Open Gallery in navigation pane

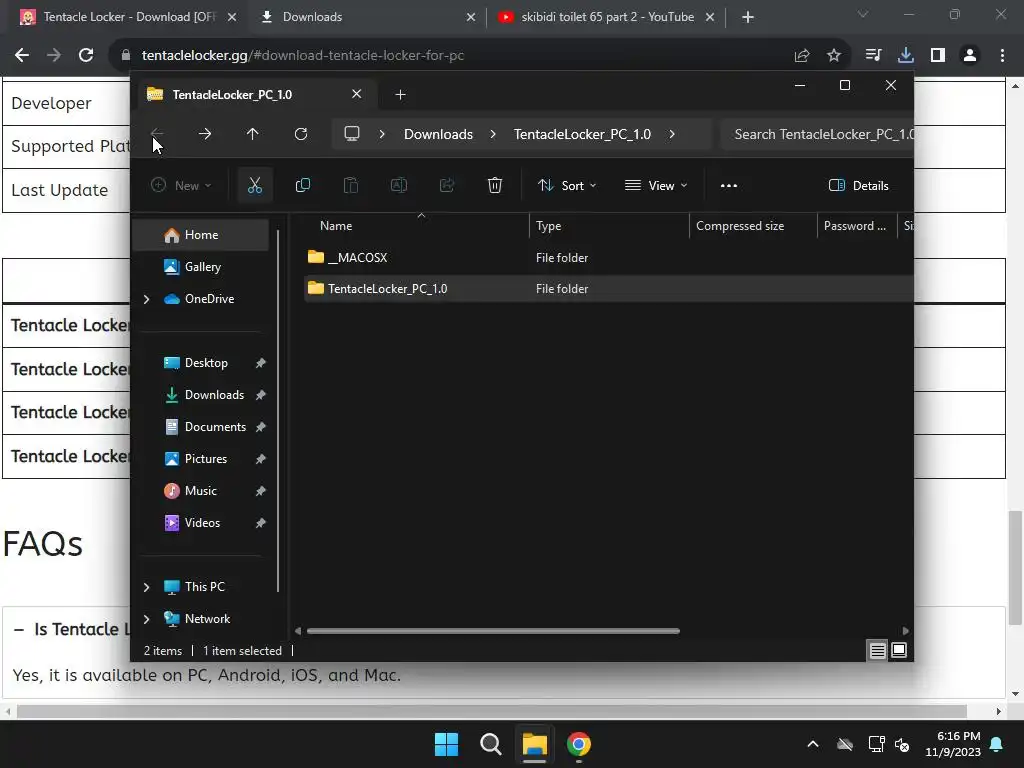pyautogui.click(x=201, y=267)
